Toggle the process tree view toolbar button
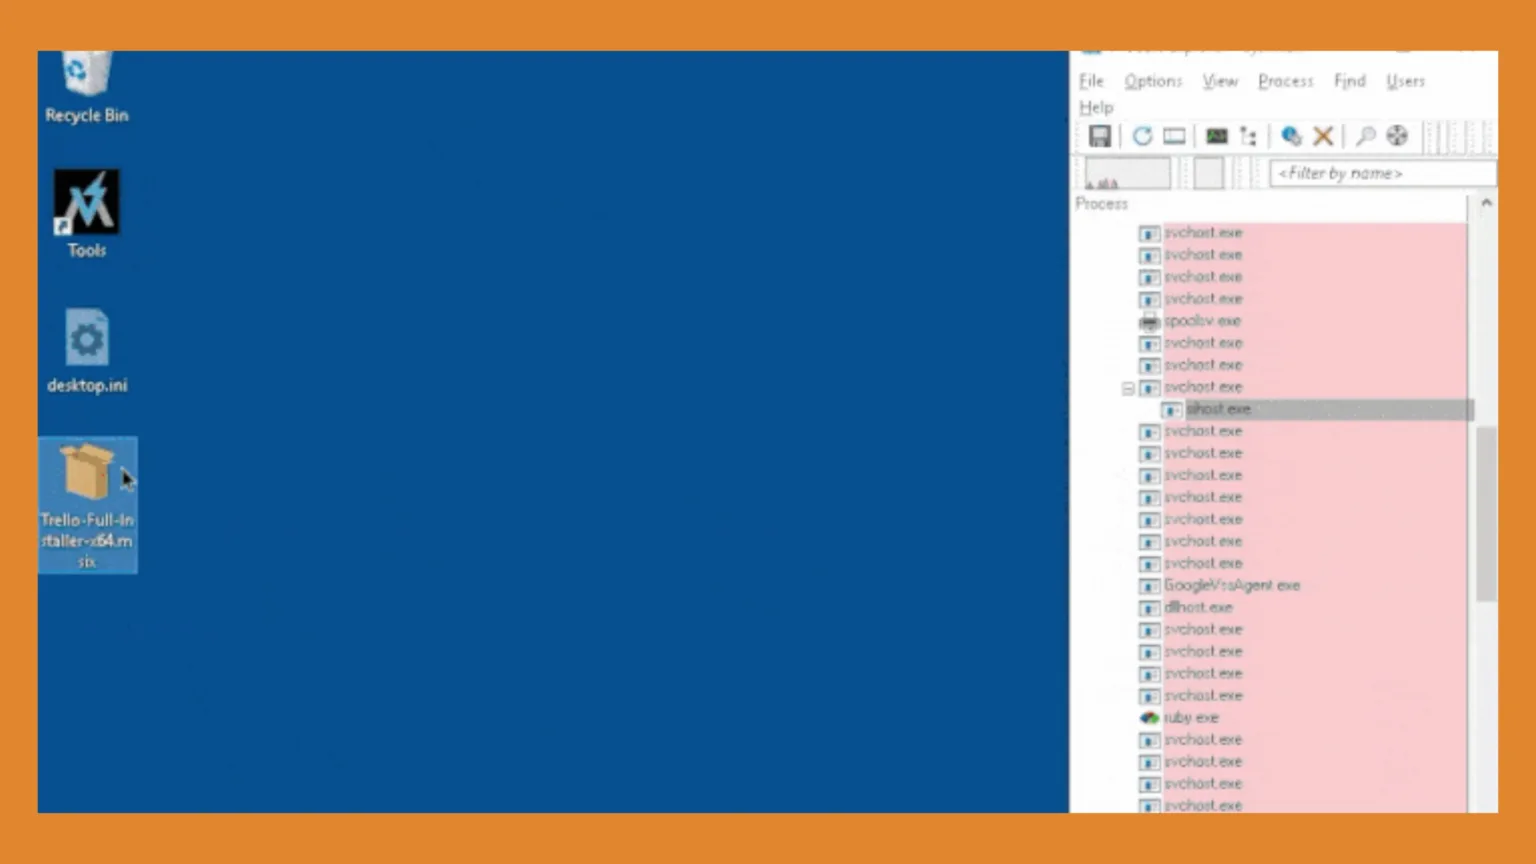Viewport: 1536px width, 864px height. coord(1247,136)
